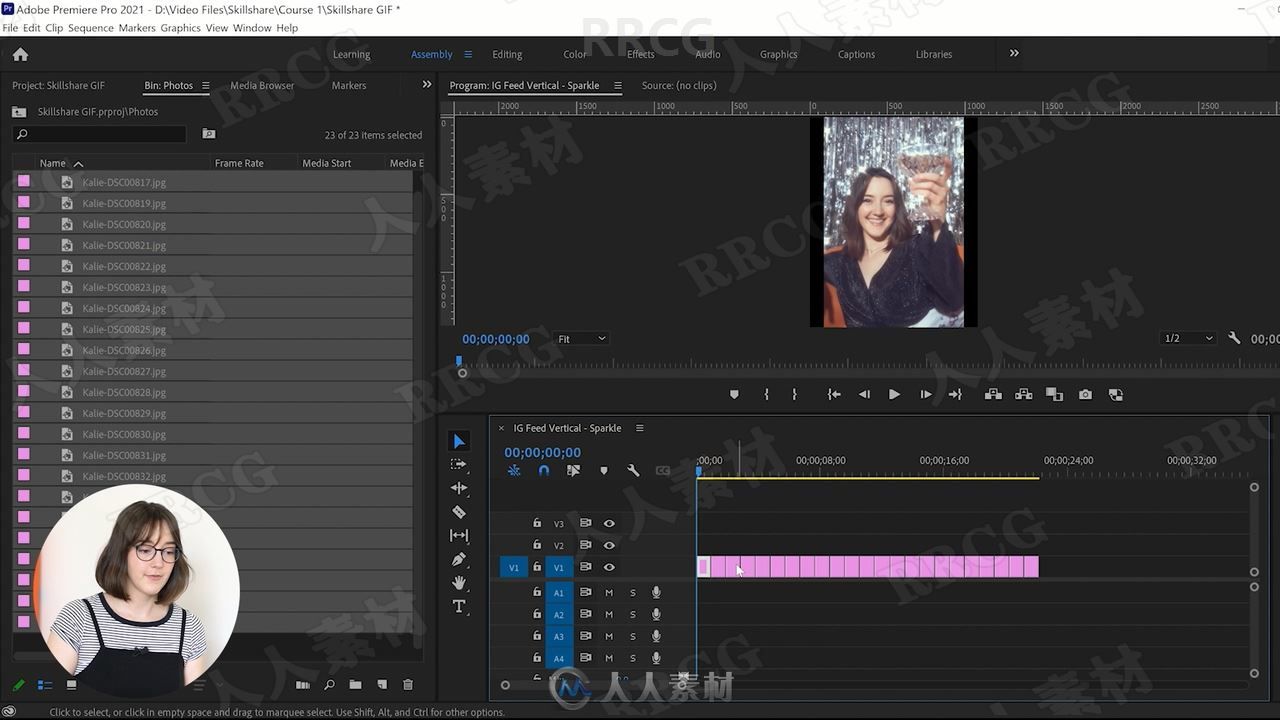This screenshot has width=1280, height=720.
Task: Select the Pen tool
Action: click(459, 559)
